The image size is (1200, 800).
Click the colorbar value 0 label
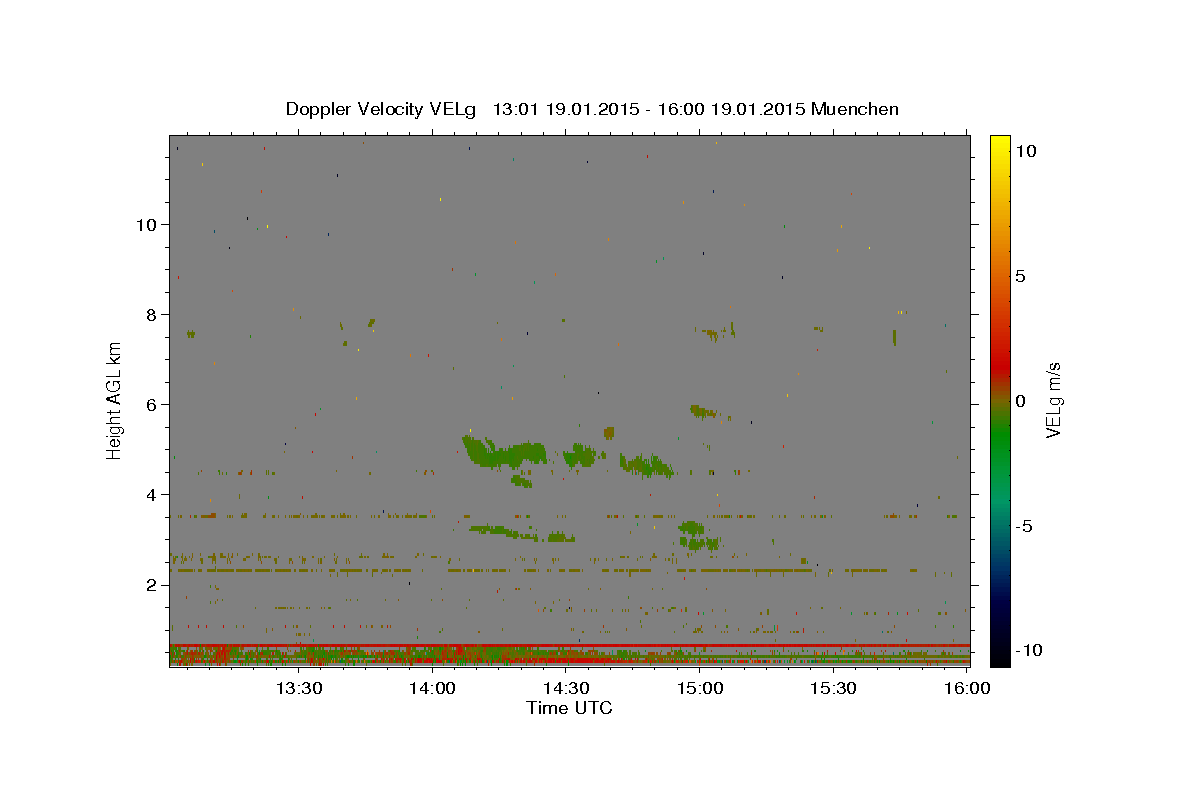1020,401
